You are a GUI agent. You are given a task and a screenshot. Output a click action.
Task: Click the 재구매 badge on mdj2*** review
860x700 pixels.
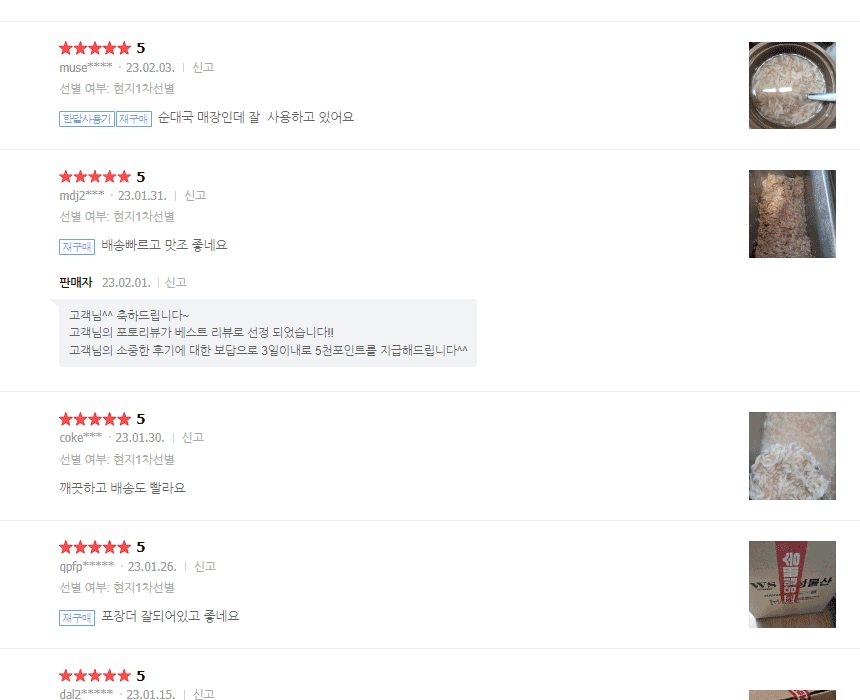pyautogui.click(x=77, y=247)
